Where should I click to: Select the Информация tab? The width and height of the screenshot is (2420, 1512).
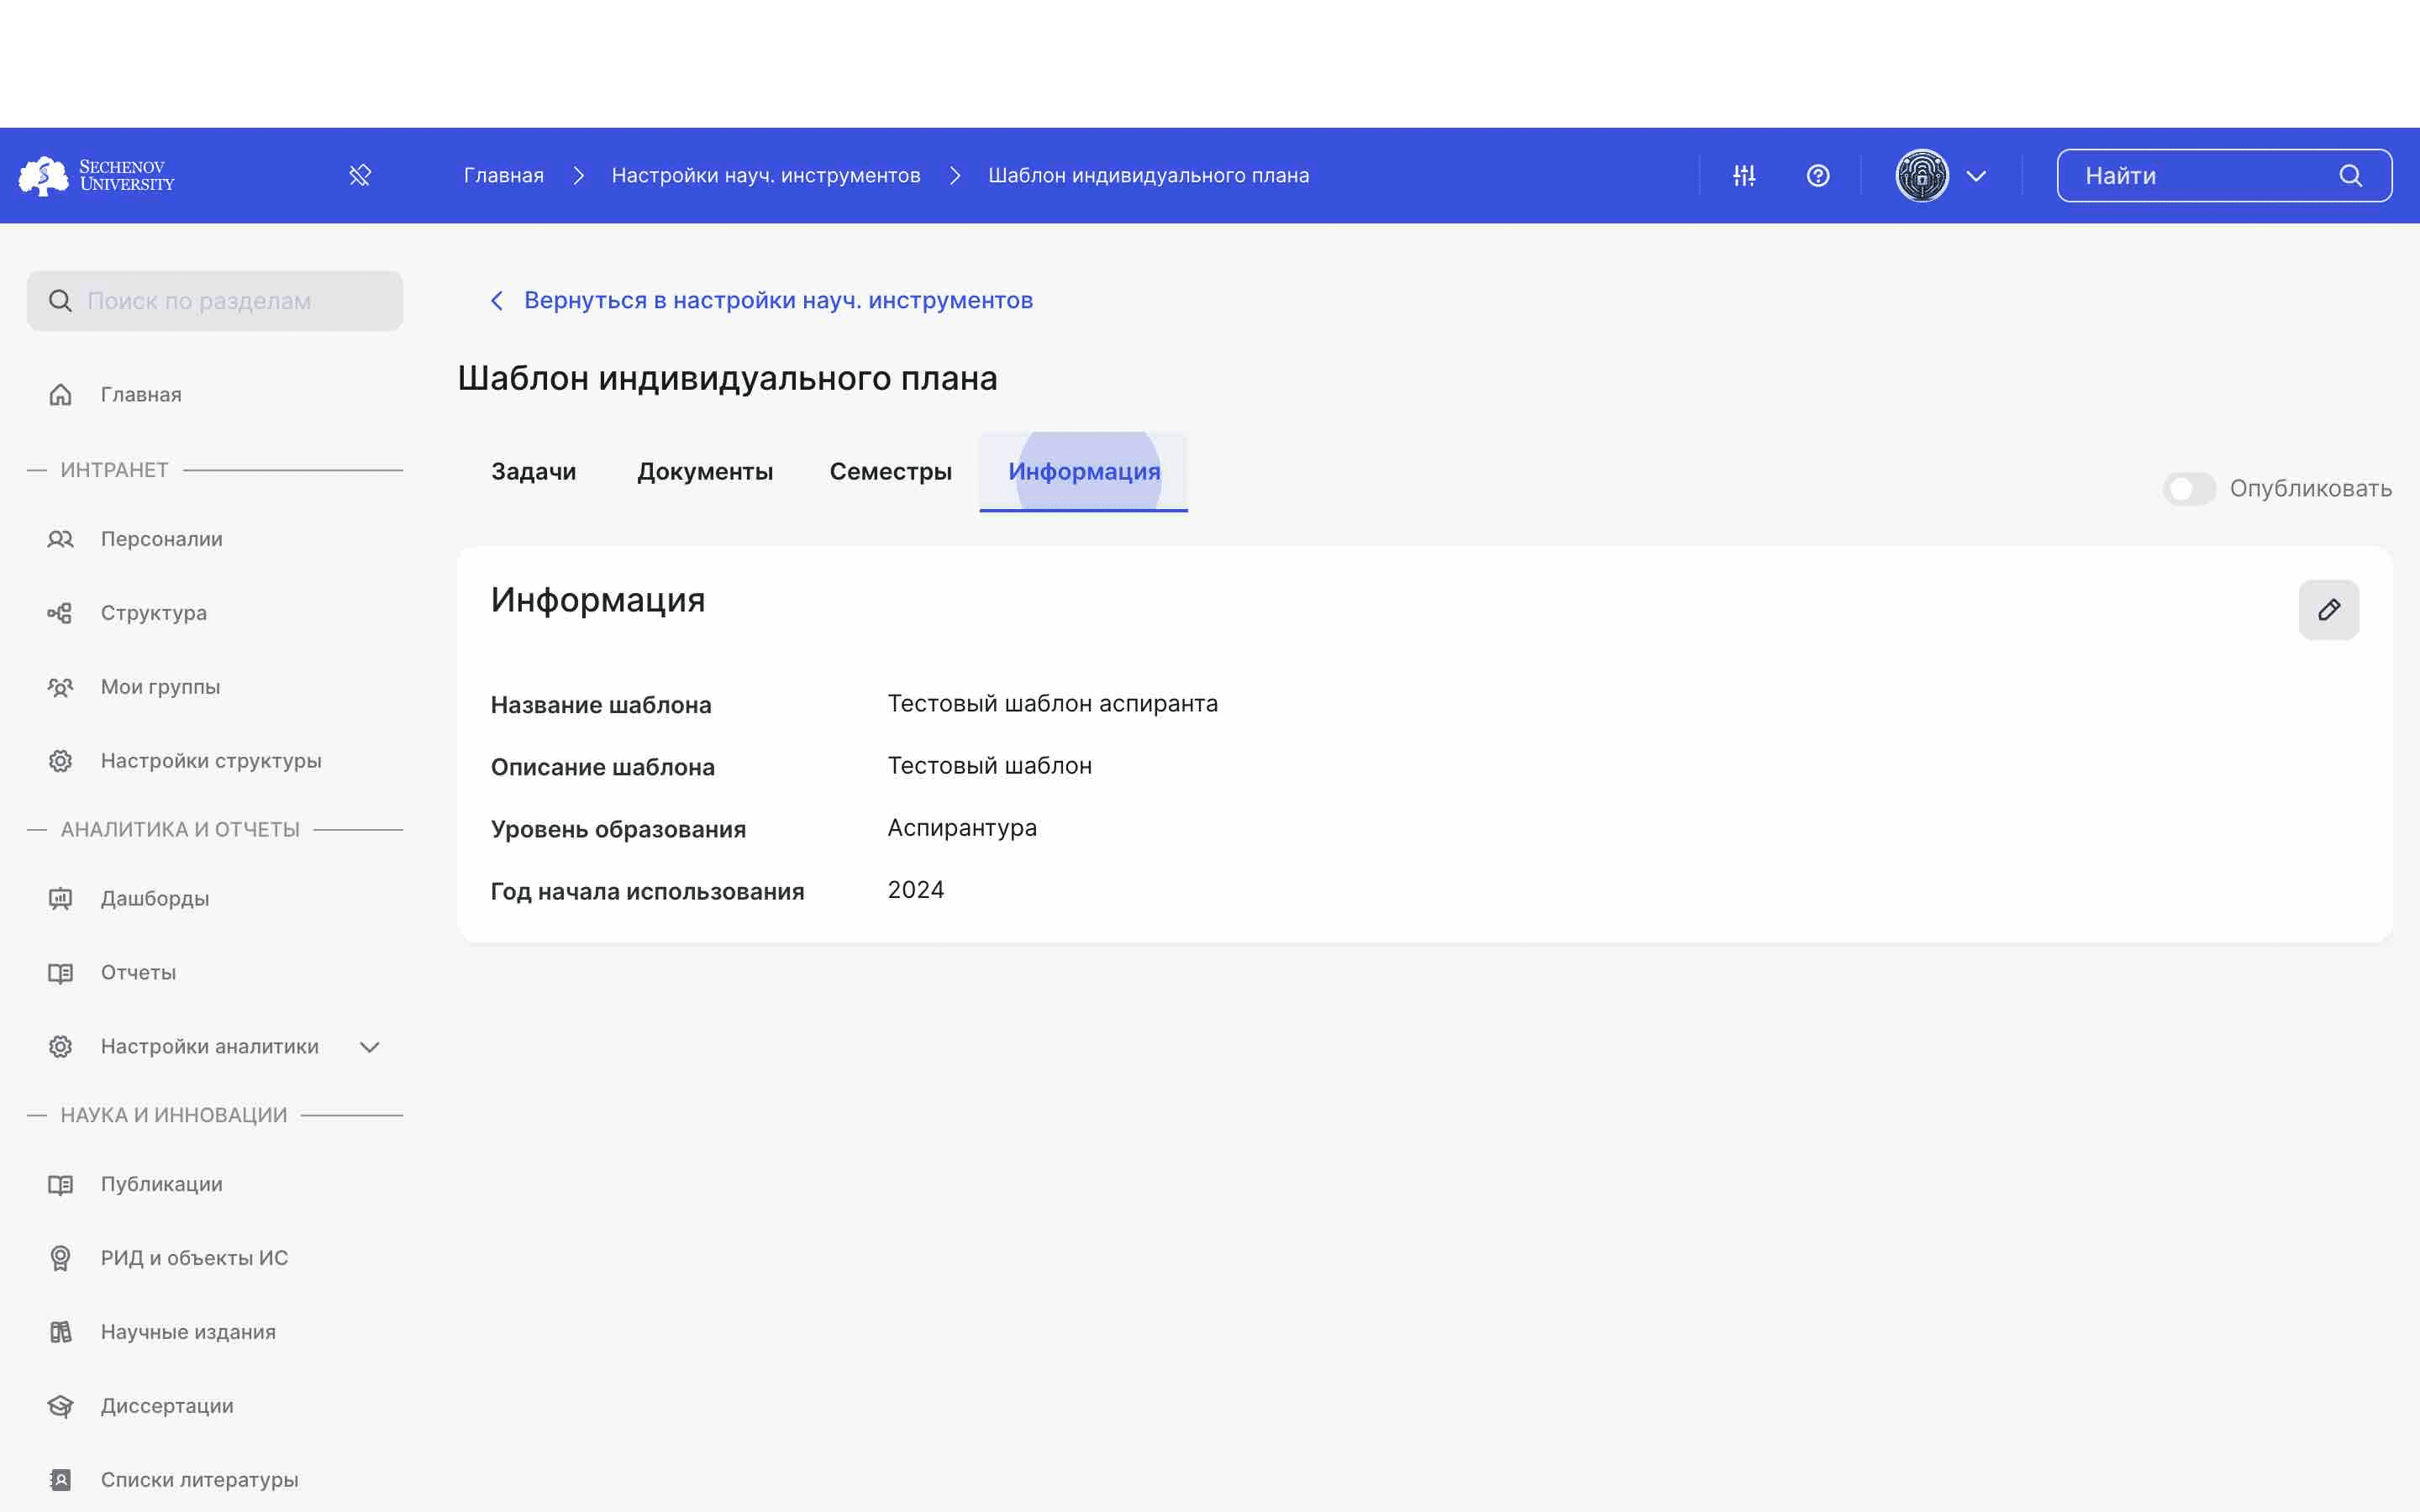[1084, 472]
